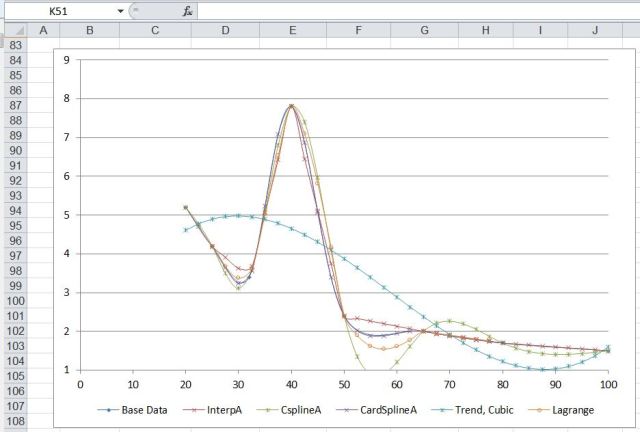Select column A header

click(43, 30)
